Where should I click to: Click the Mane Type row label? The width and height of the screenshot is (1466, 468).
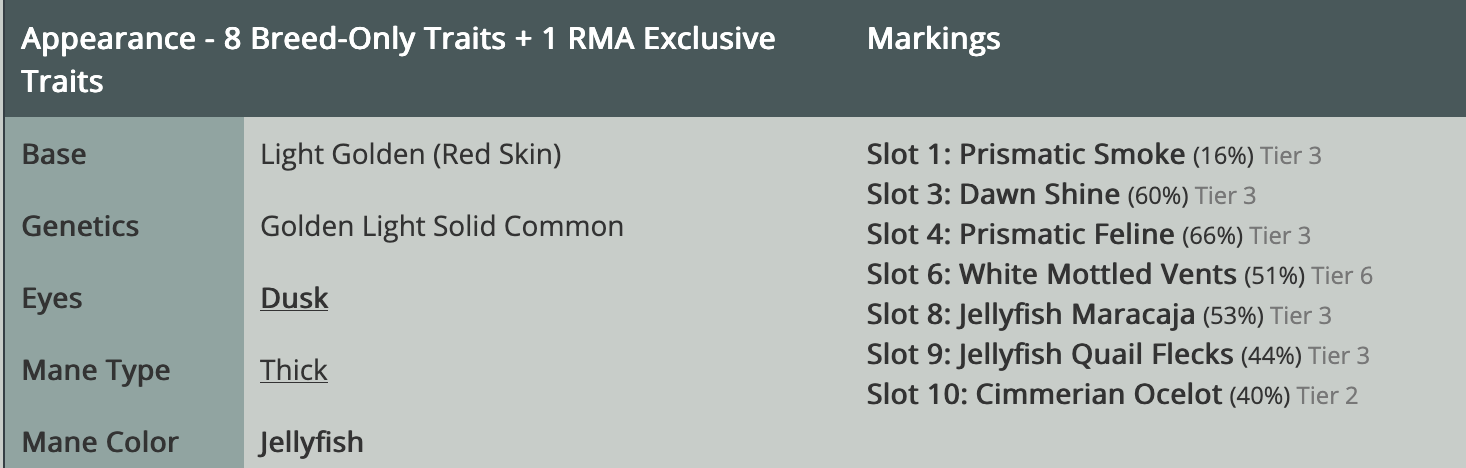pyautogui.click(x=96, y=371)
